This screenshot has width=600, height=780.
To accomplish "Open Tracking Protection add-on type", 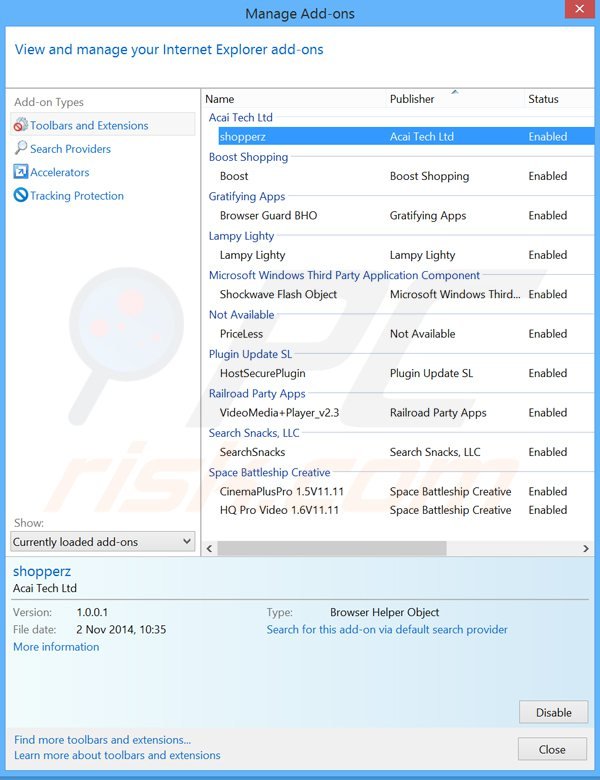I will [77, 195].
